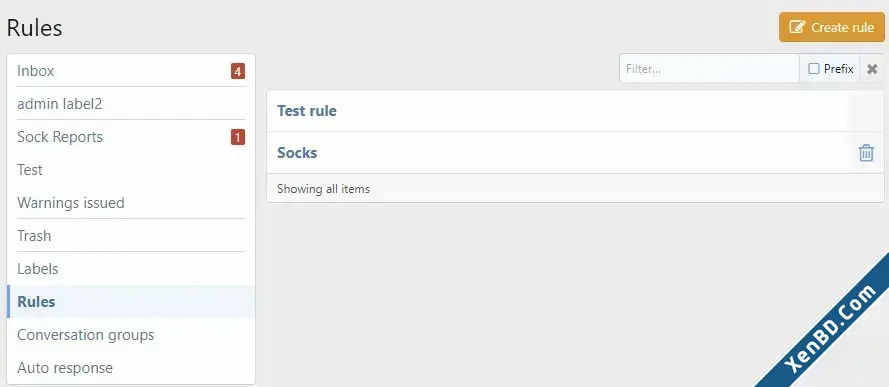This screenshot has width=889, height=387.
Task: Click the Inbox unread count badge
Action: (238, 71)
